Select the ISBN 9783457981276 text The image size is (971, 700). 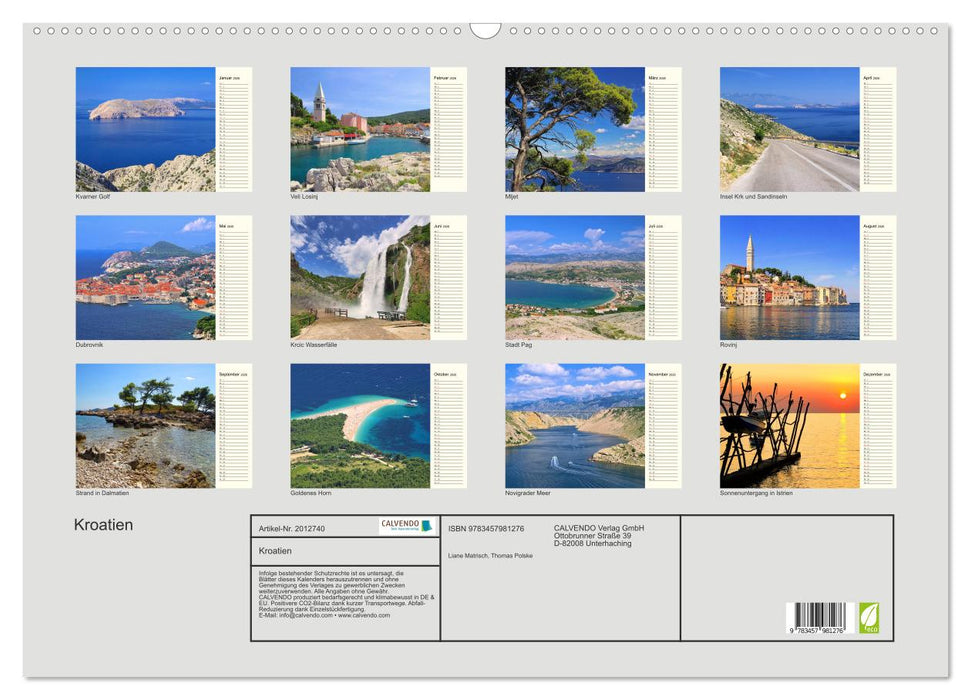tap(486, 529)
